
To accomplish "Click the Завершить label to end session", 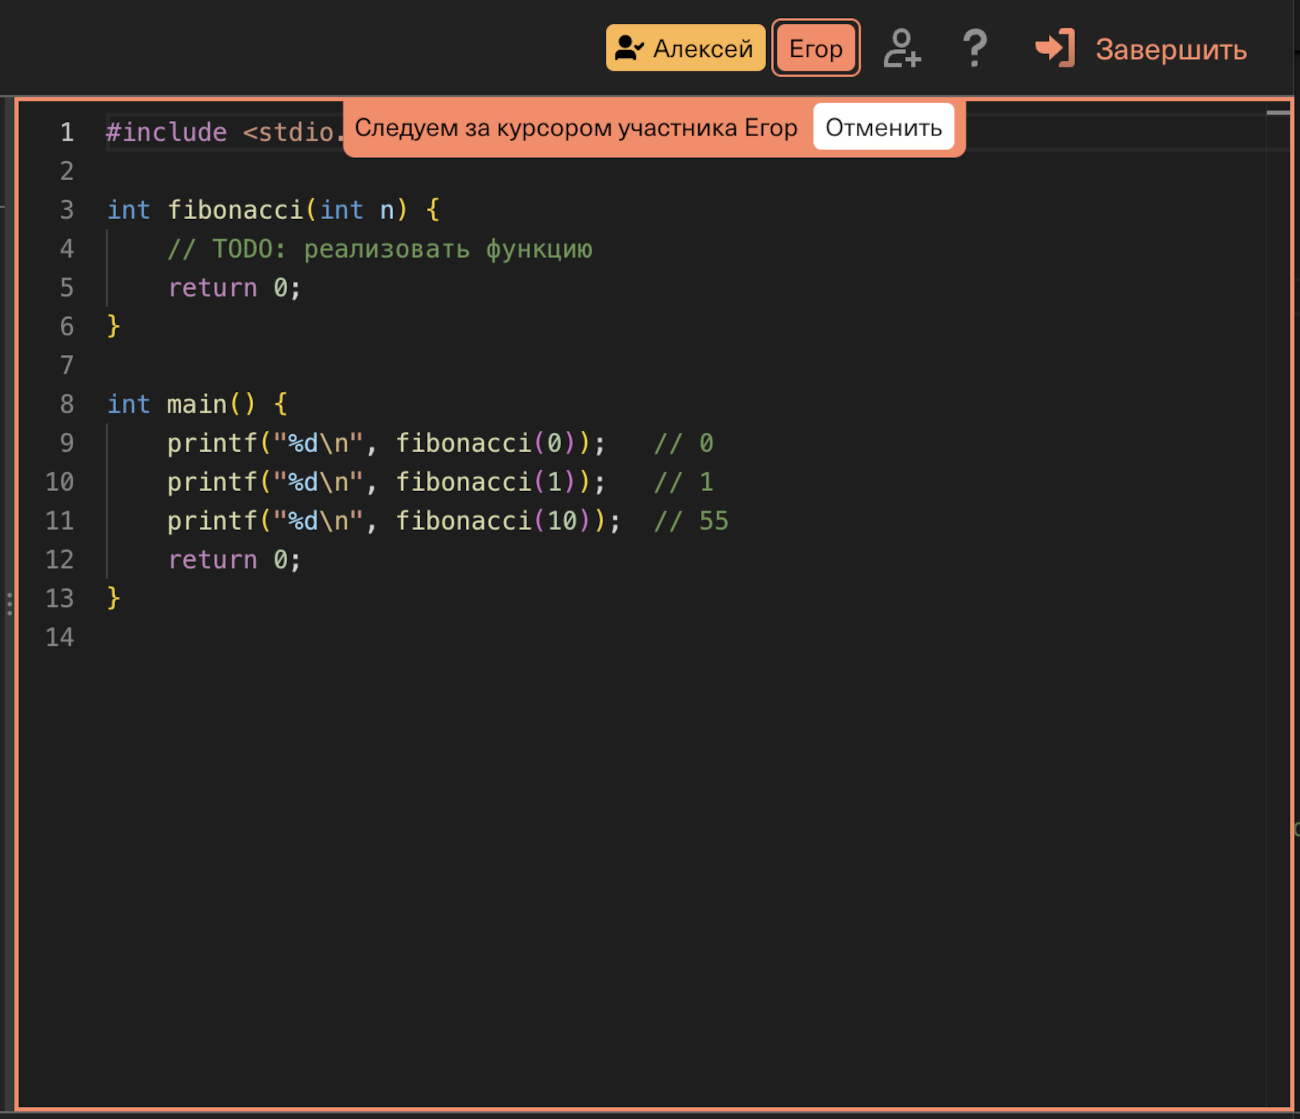I will coord(1171,49).
